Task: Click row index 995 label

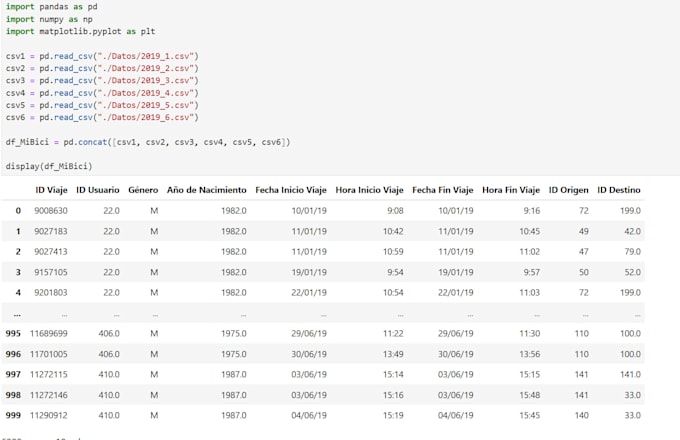Action: pyautogui.click(x=13, y=333)
